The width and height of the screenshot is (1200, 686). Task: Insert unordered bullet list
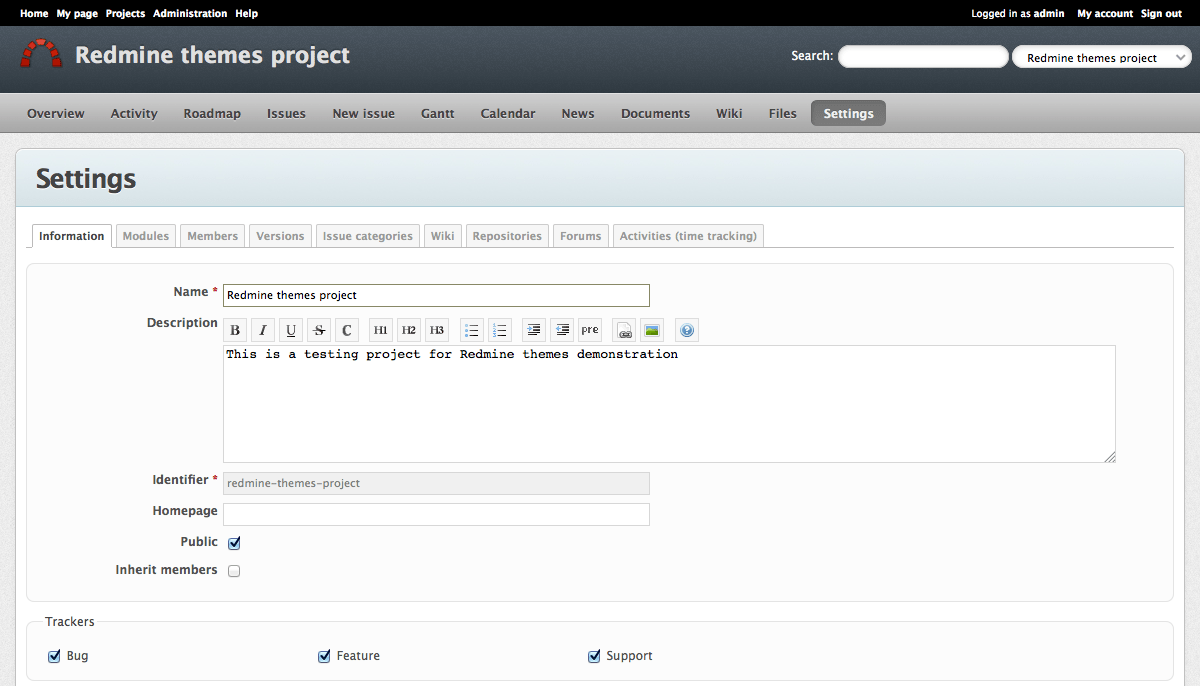[472, 330]
